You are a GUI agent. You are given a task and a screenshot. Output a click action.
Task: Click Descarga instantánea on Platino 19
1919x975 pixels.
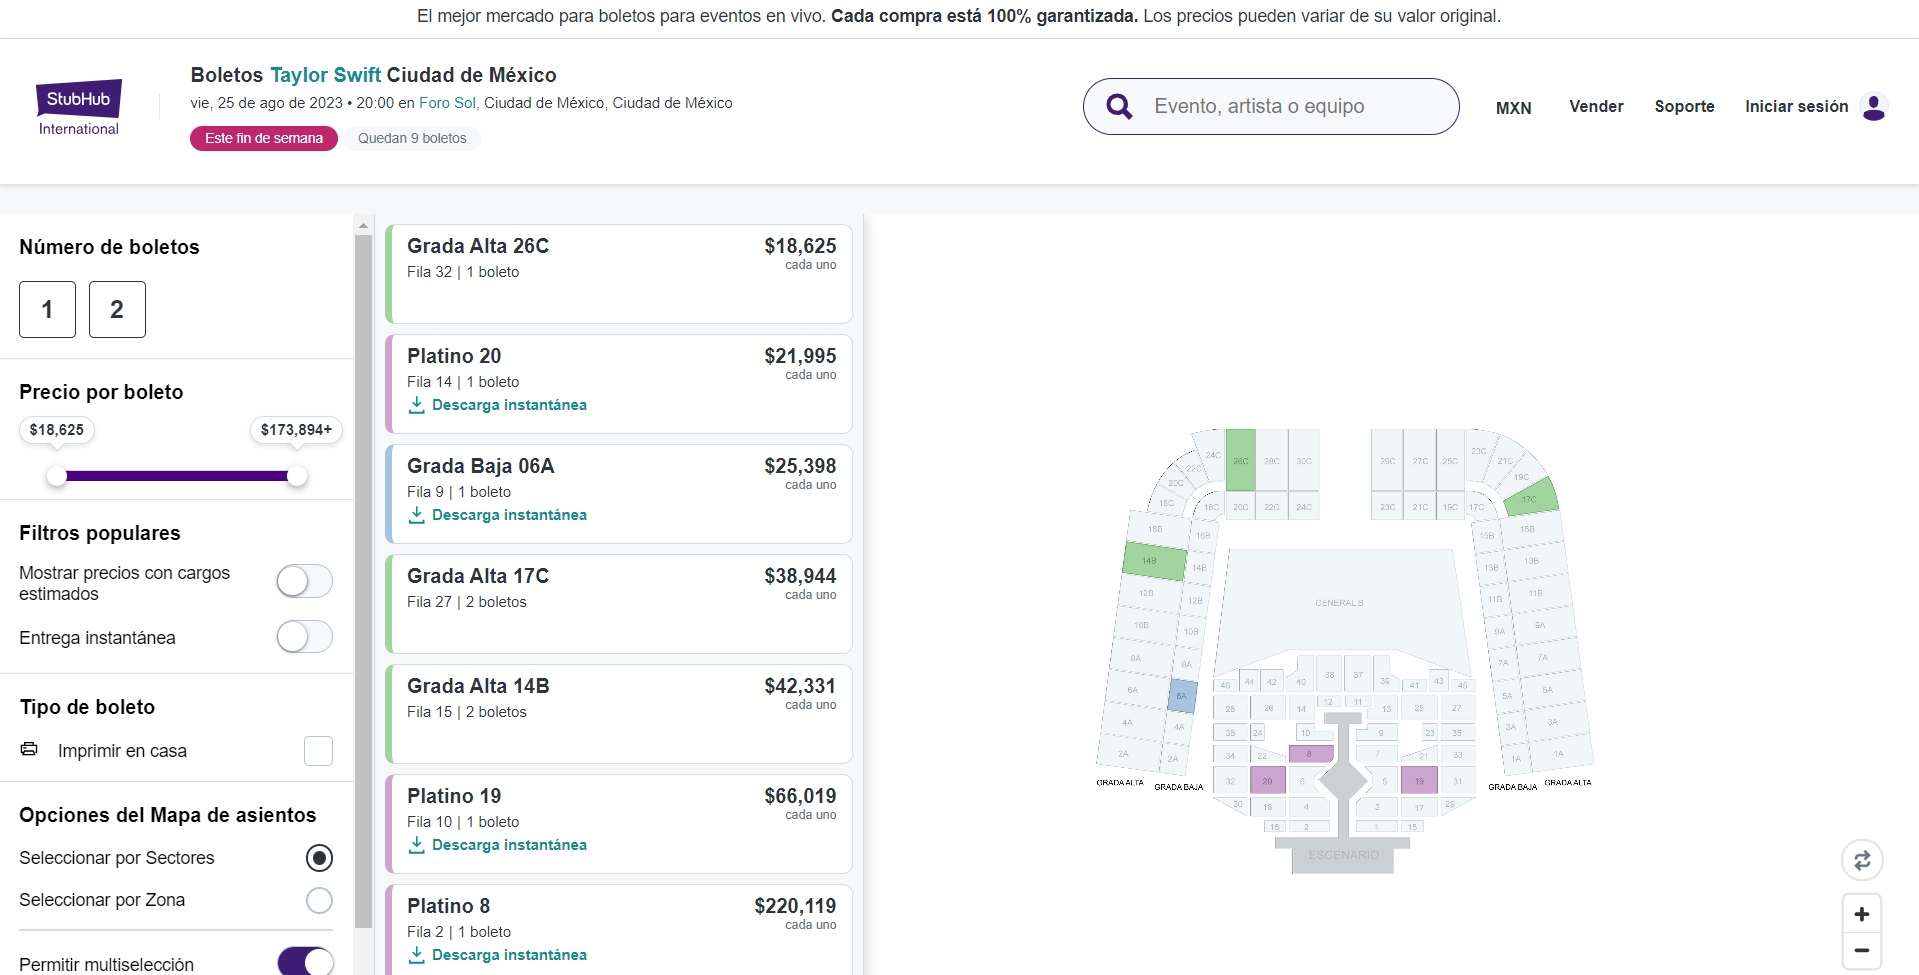[x=509, y=845]
